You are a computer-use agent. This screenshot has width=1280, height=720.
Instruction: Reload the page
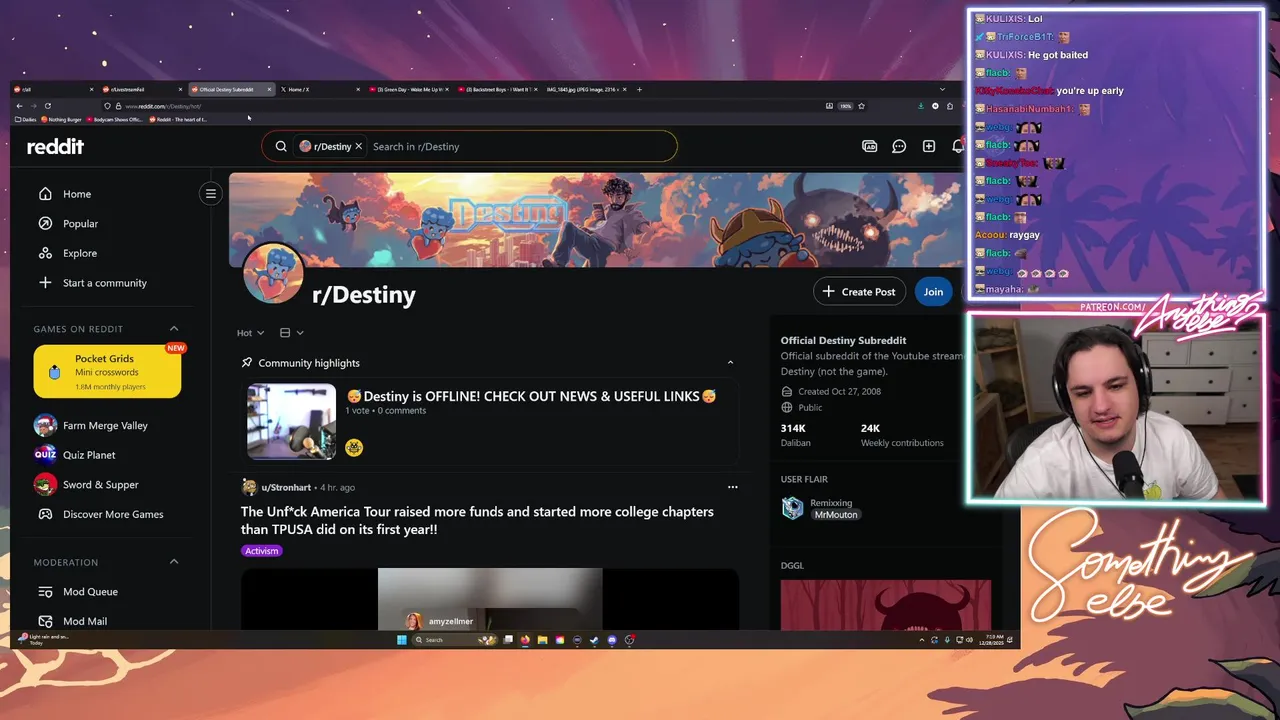47,106
